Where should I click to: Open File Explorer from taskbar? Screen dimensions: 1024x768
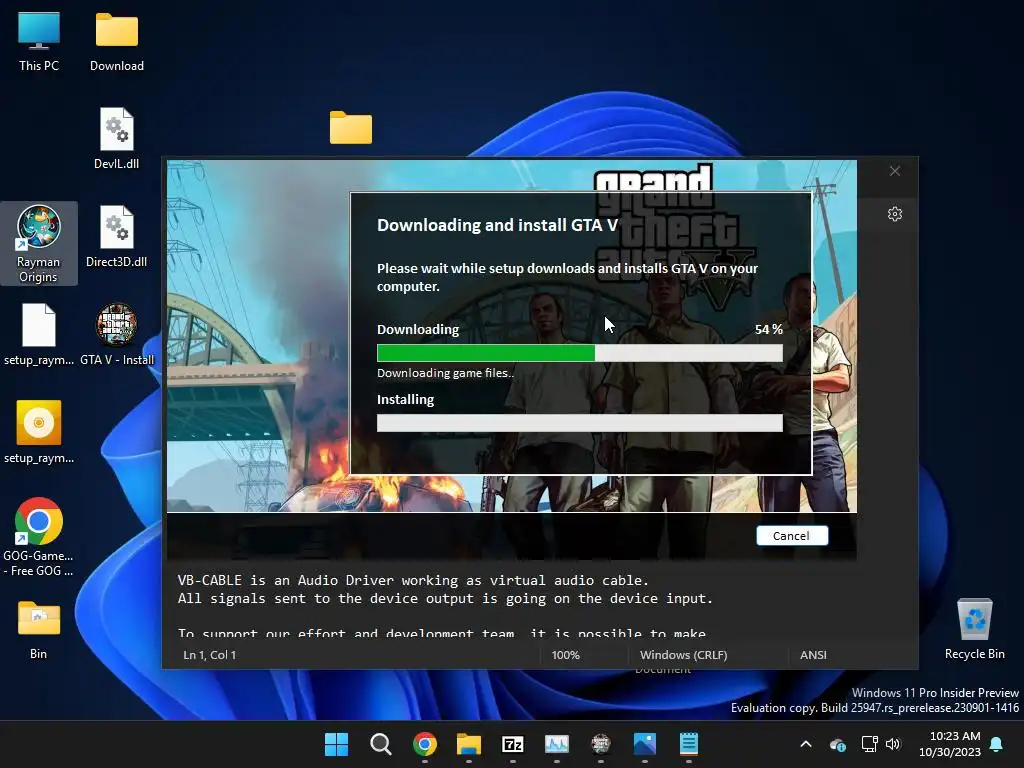[469, 744]
